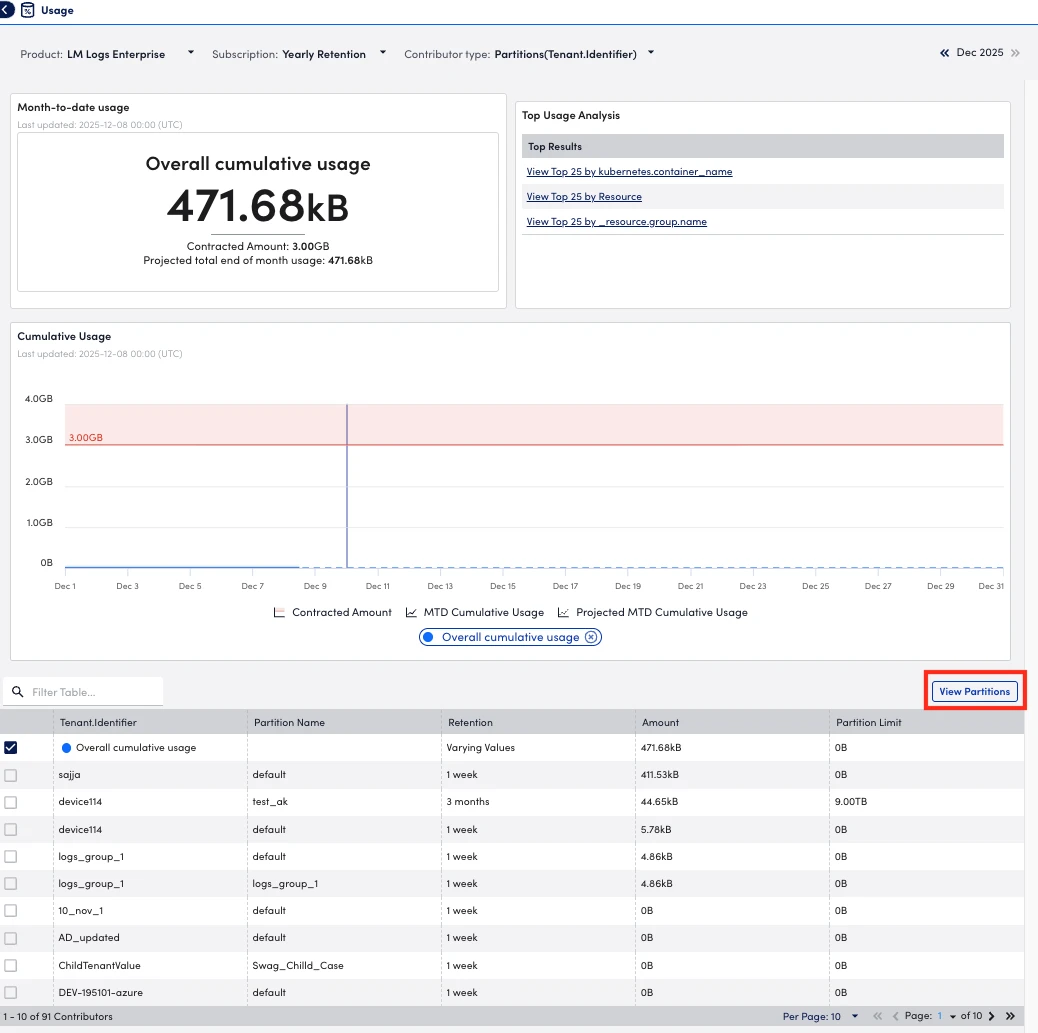Click the back arrow icon beside Usage title
The height and width of the screenshot is (1033, 1038).
(8, 9)
